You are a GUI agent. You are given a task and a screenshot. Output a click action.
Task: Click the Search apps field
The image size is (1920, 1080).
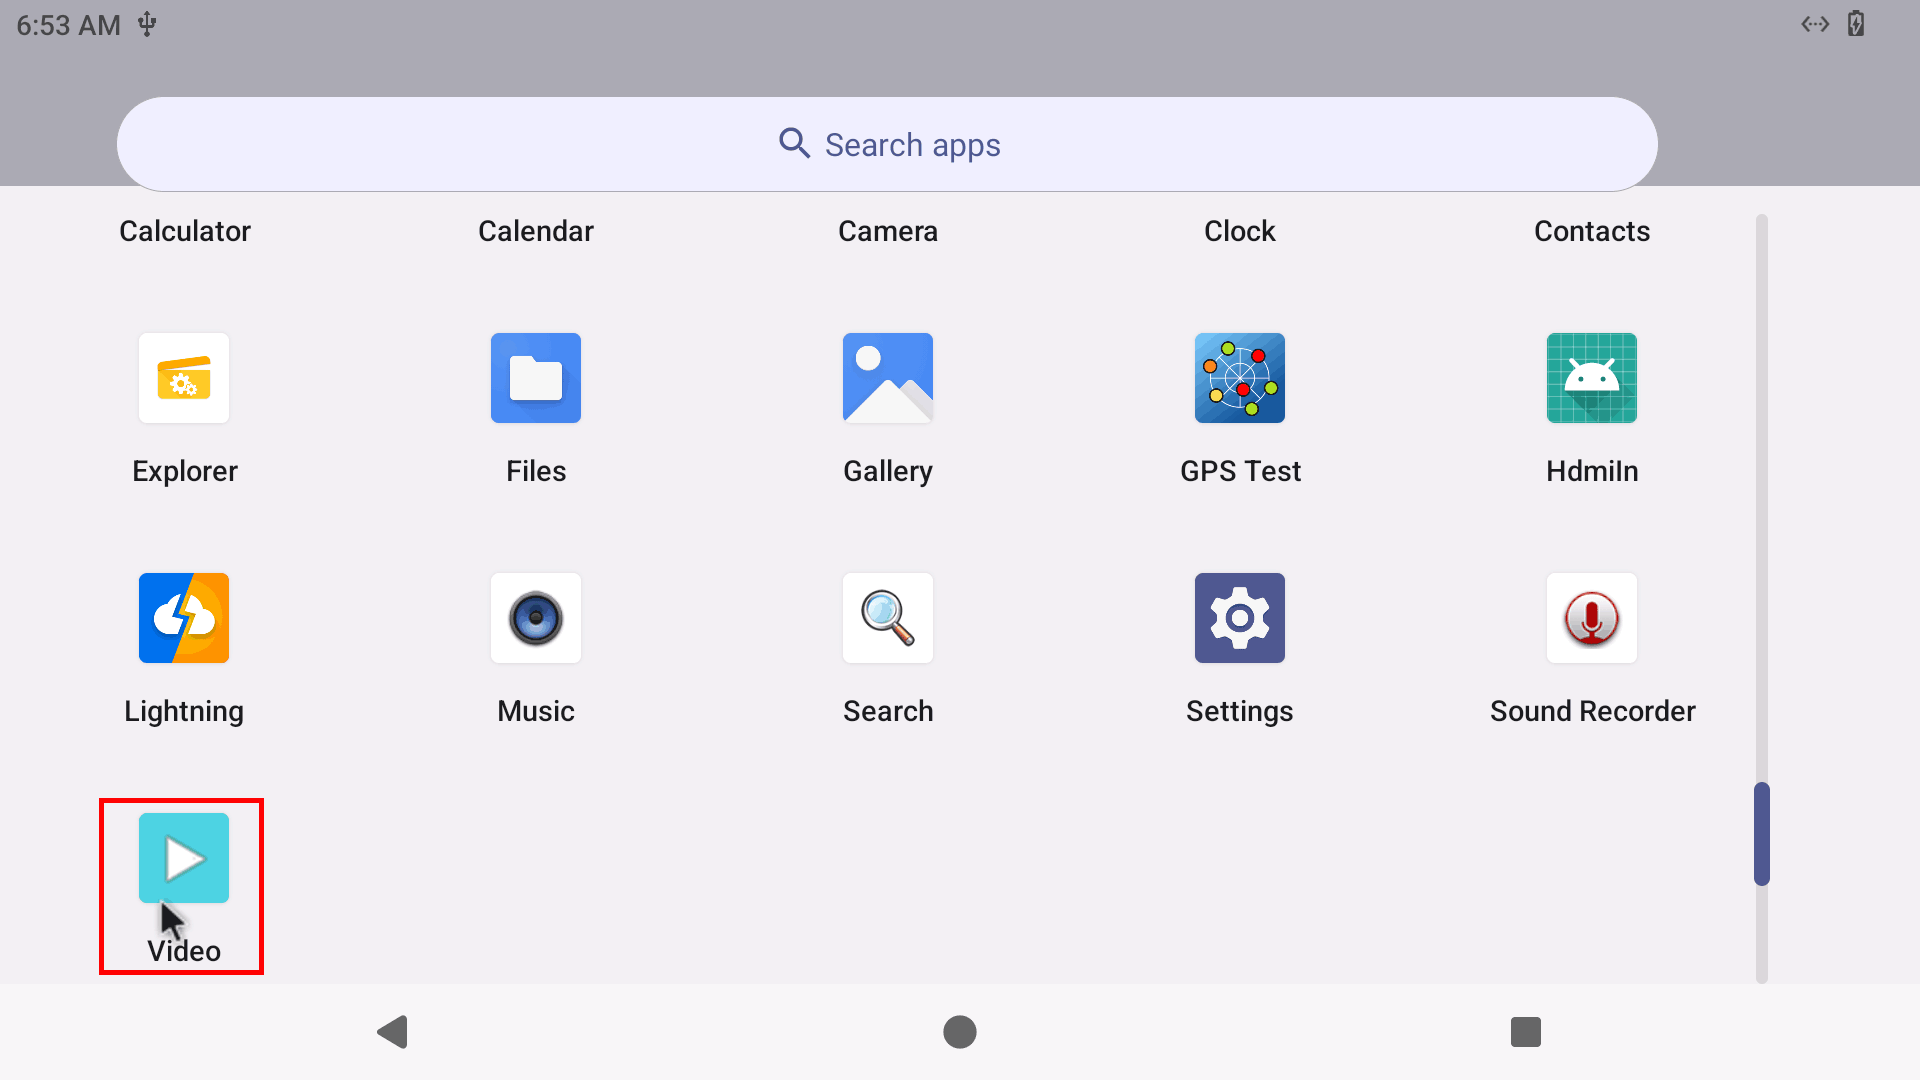[x=888, y=145]
